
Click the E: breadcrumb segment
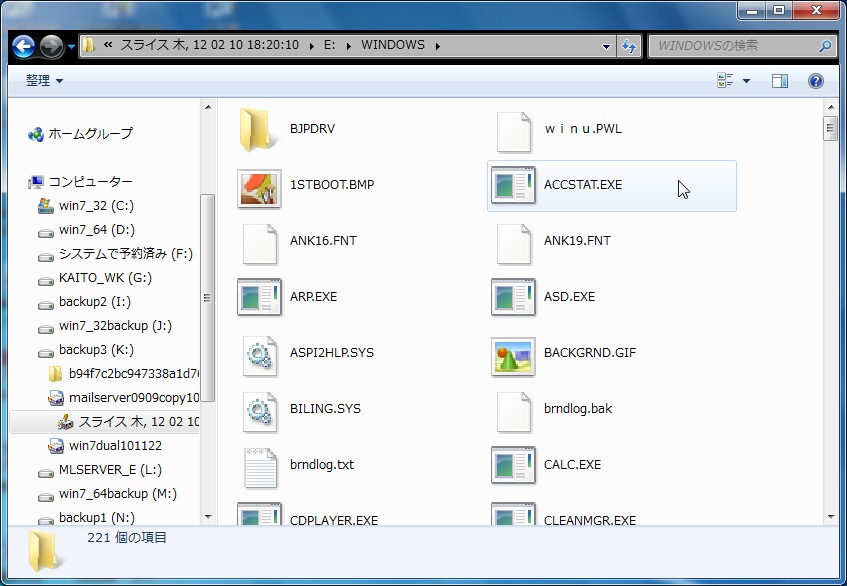pos(329,45)
